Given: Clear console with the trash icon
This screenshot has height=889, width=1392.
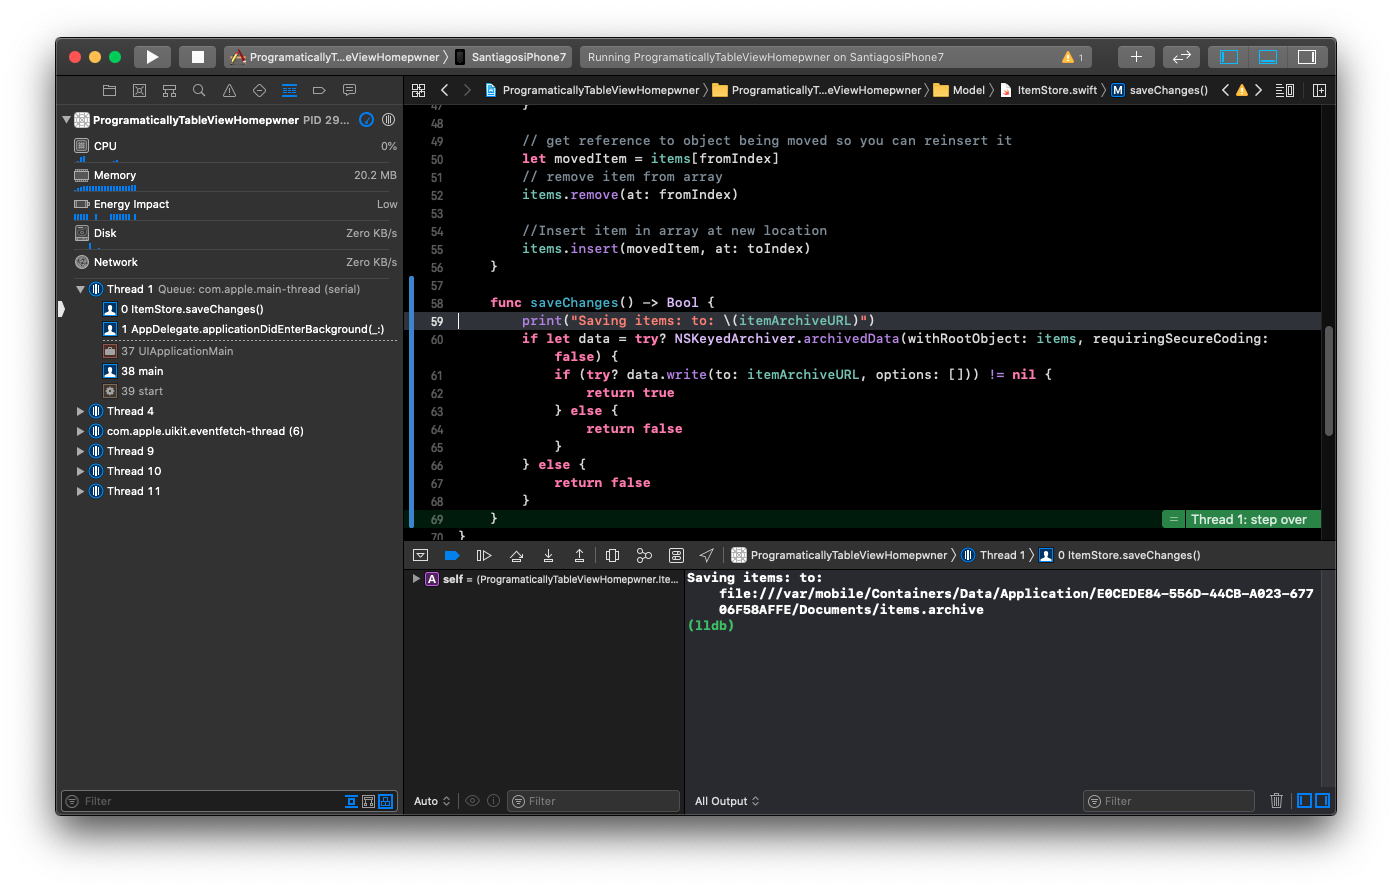Looking at the screenshot, I should tap(1276, 801).
